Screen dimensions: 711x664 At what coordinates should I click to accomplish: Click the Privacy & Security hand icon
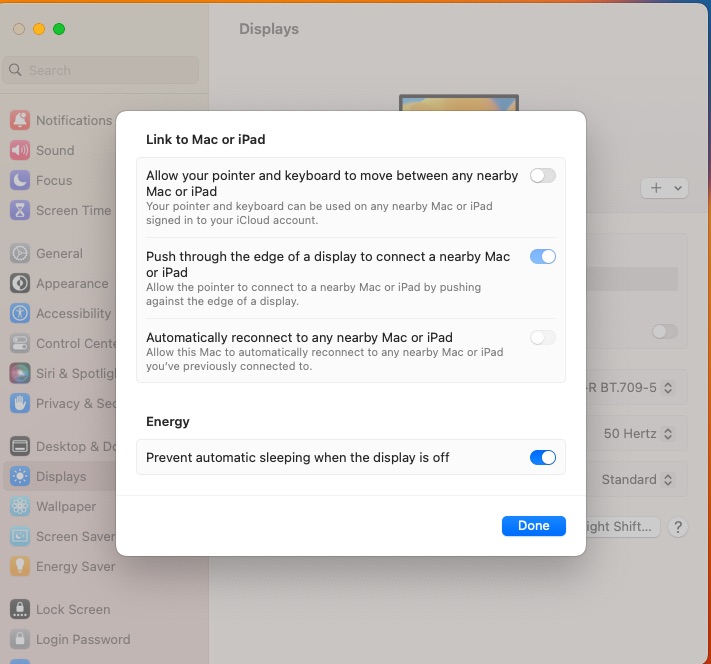tap(20, 403)
